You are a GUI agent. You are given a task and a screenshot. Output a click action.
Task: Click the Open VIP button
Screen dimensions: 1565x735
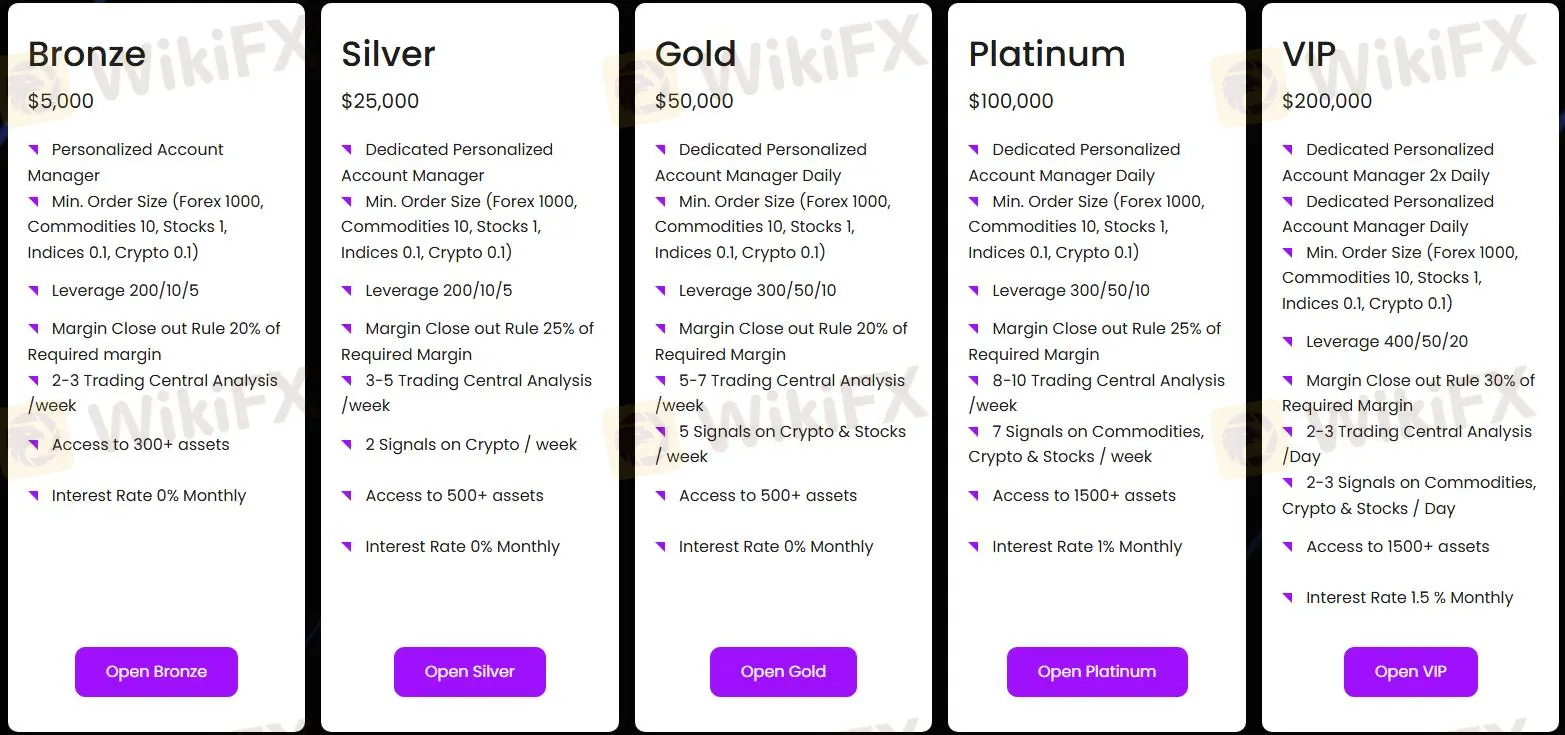coord(1410,672)
